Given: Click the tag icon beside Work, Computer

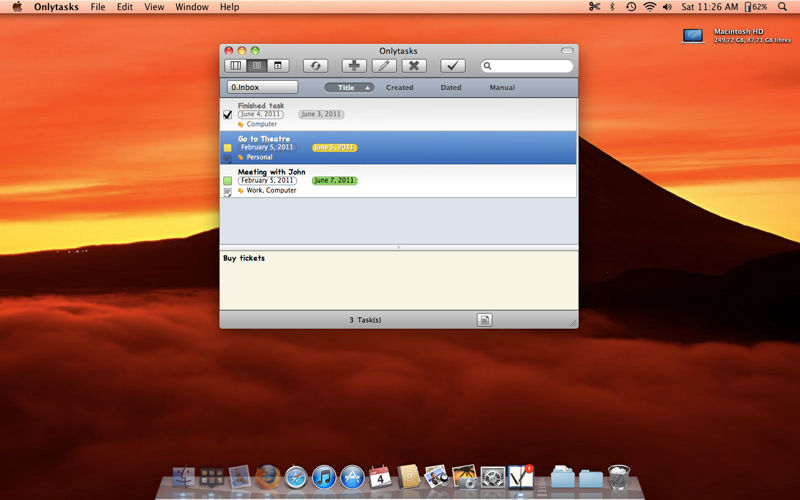Looking at the screenshot, I should click(x=241, y=190).
